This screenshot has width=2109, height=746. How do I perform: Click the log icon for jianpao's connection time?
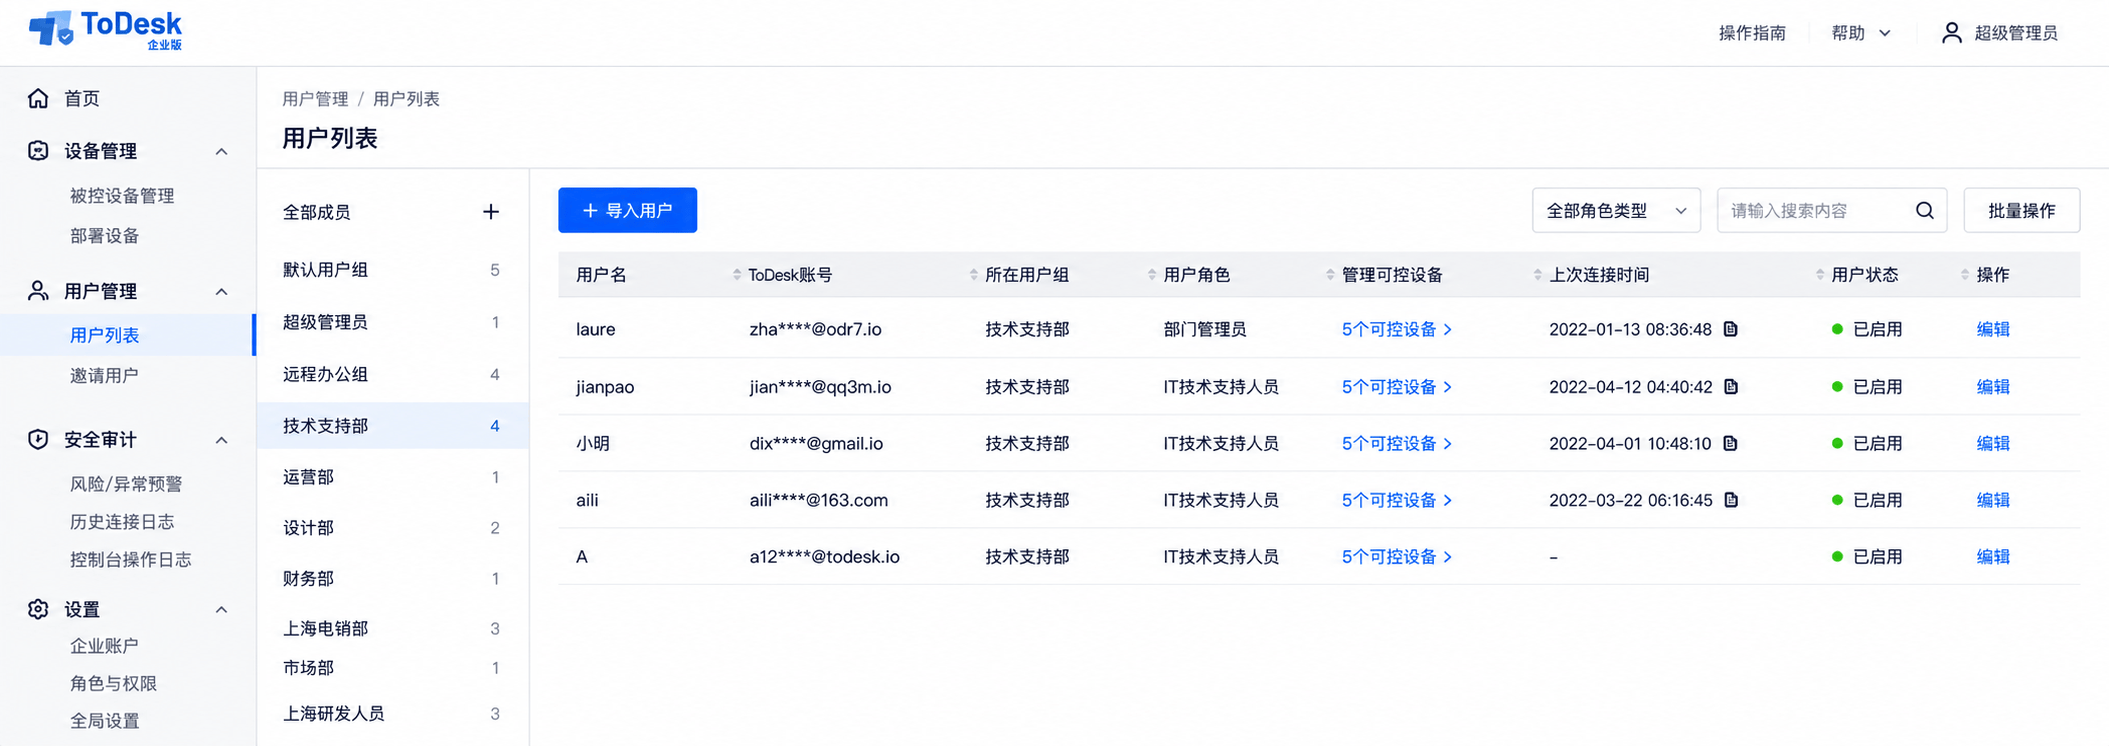[x=1731, y=386]
